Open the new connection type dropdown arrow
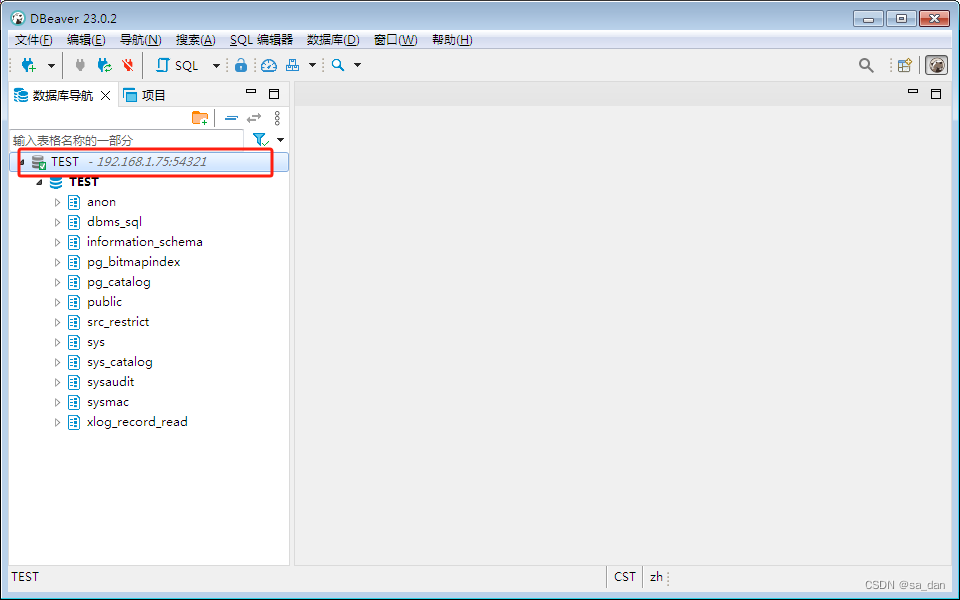960x600 pixels. point(51,65)
